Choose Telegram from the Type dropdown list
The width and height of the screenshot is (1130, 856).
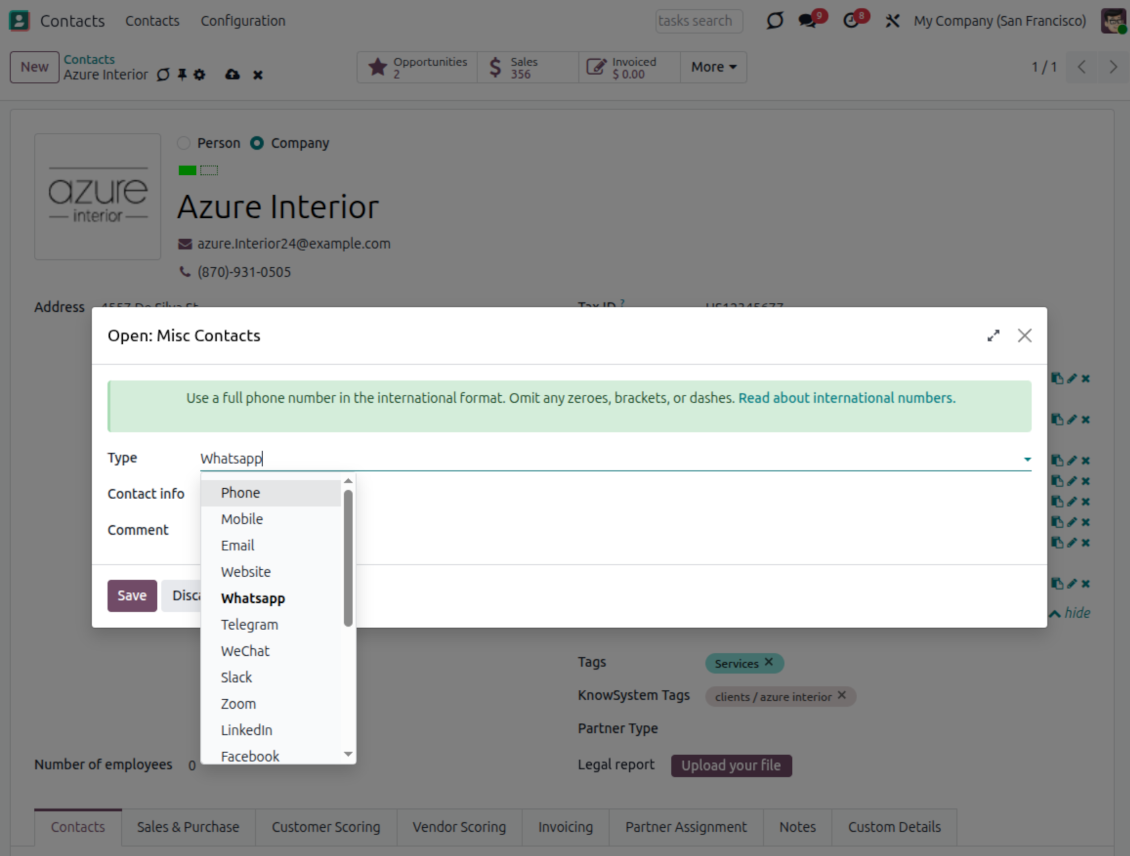click(x=249, y=625)
